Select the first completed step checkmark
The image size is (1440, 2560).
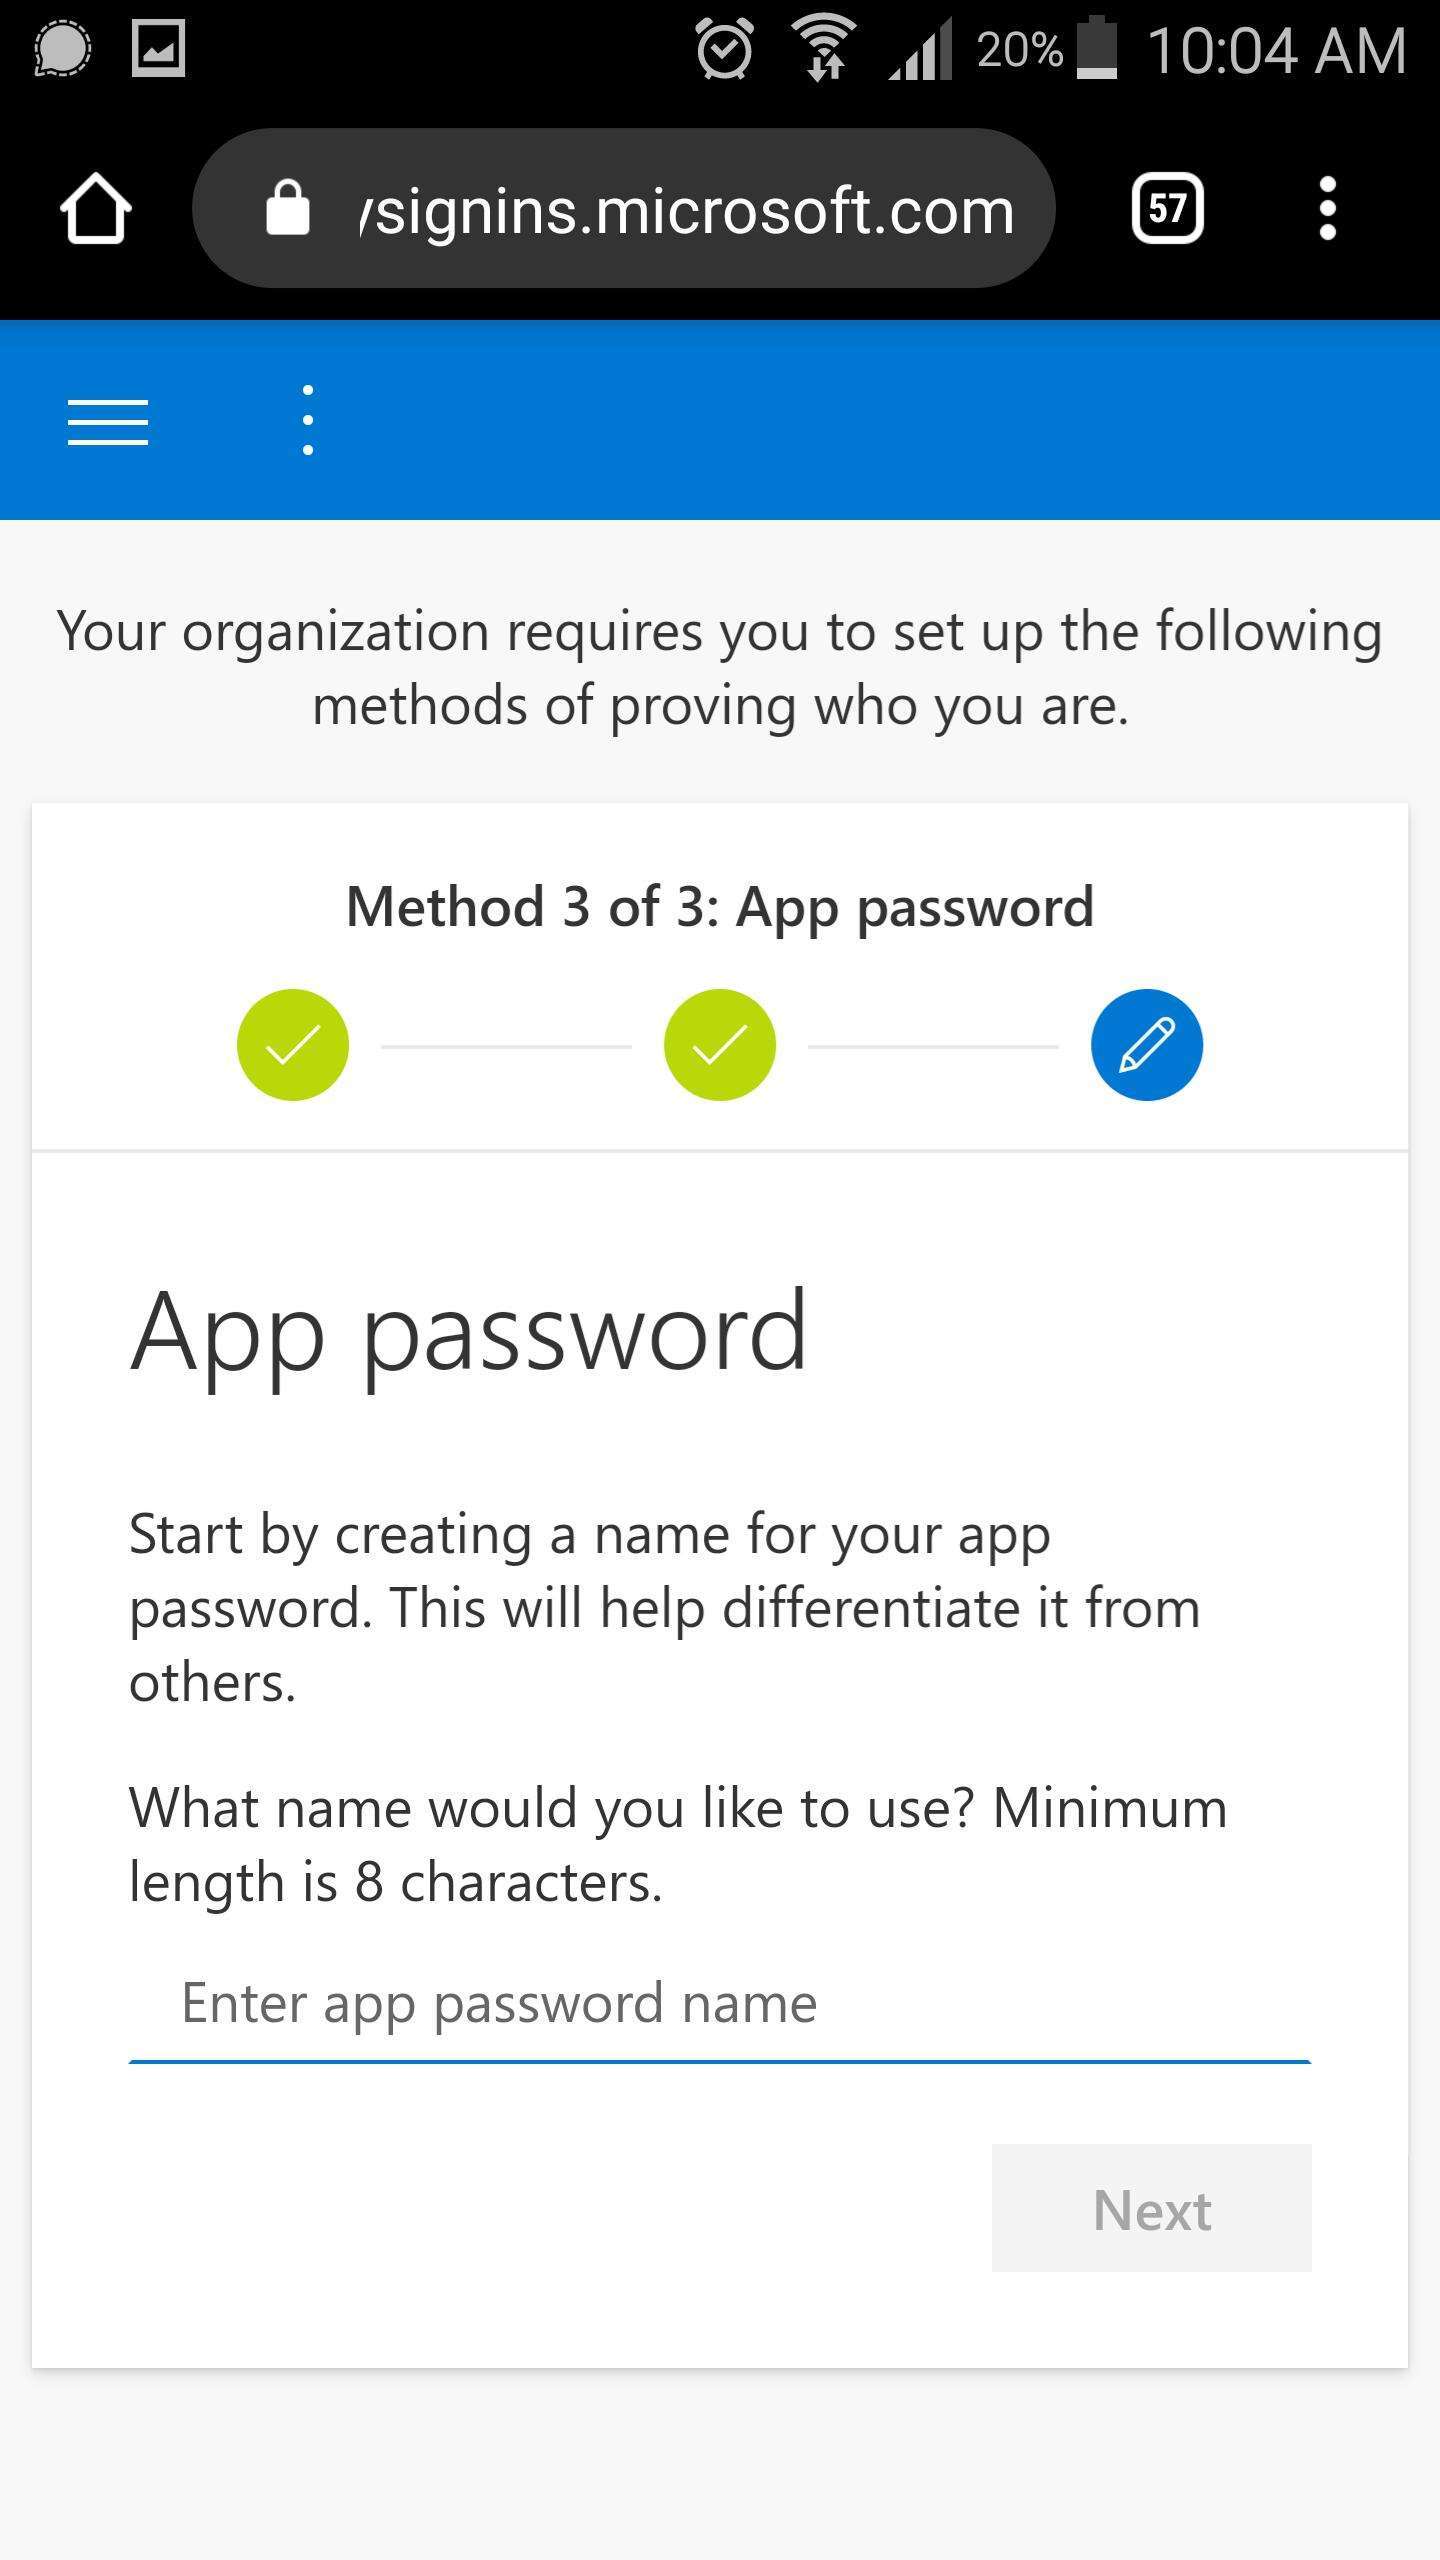coord(293,1045)
